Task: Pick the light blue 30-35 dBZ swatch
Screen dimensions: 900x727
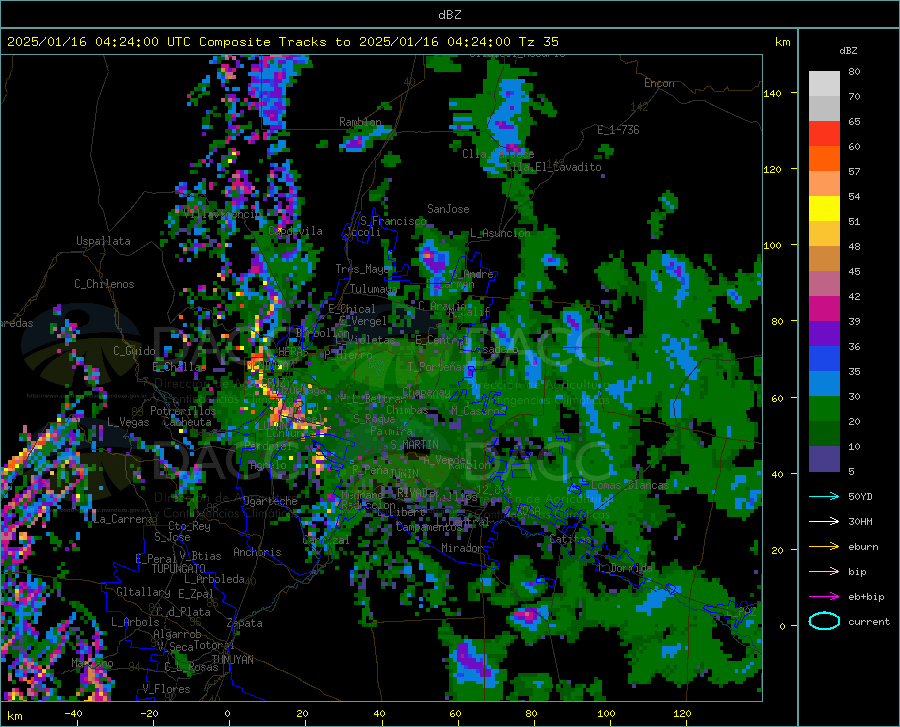Action: coord(824,384)
